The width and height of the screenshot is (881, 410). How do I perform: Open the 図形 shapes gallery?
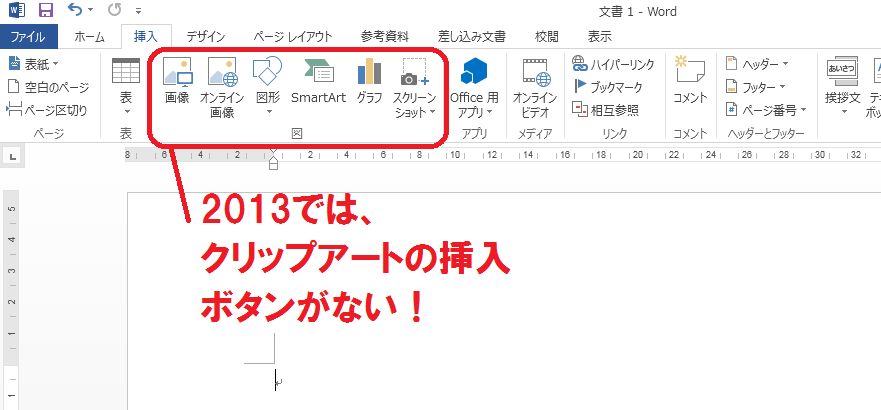(267, 87)
